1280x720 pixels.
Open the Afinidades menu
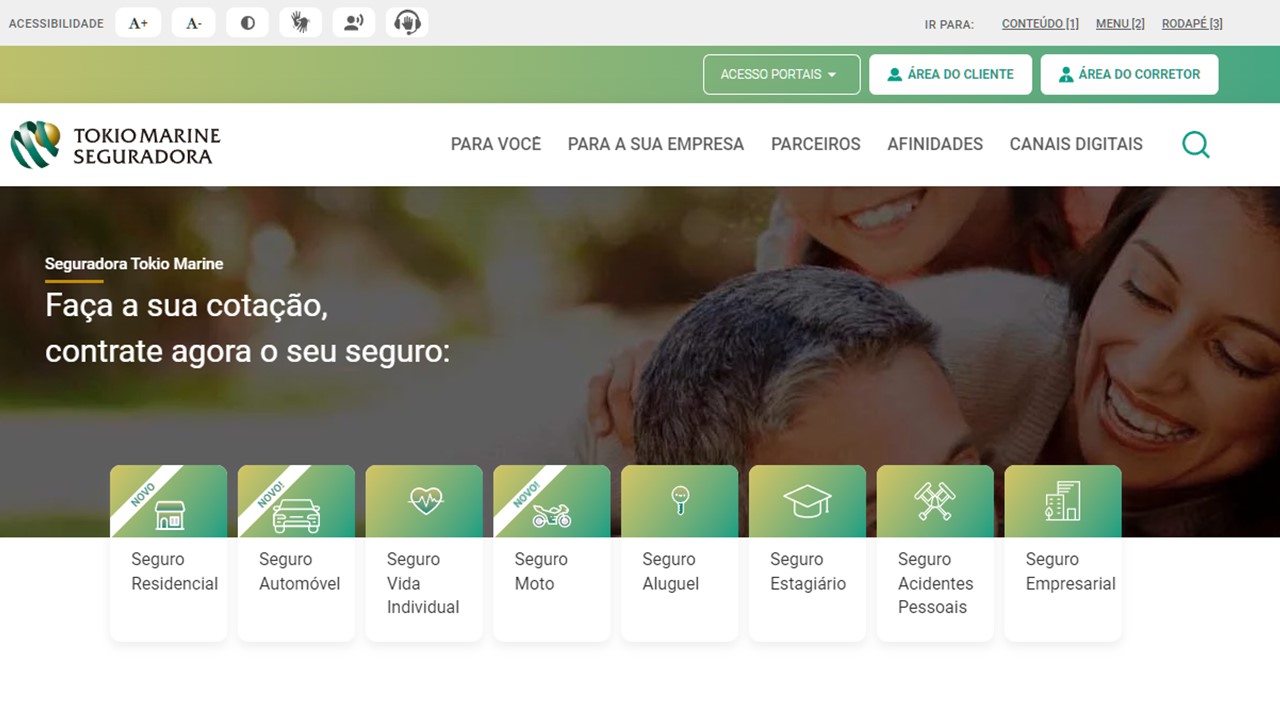(x=935, y=144)
